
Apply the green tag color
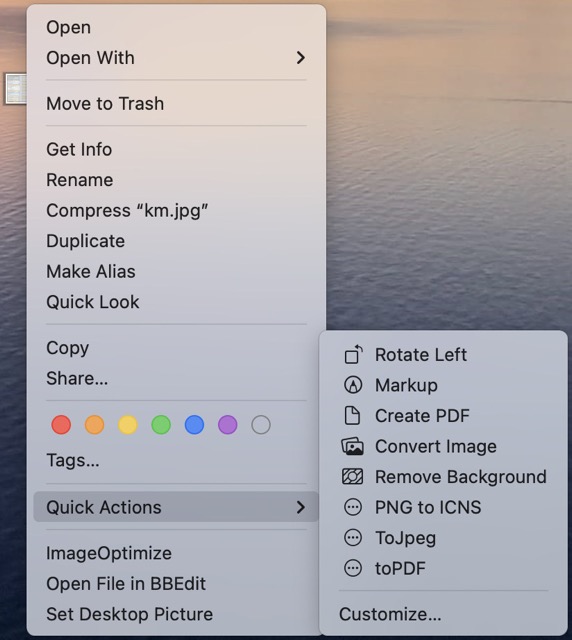click(x=161, y=424)
